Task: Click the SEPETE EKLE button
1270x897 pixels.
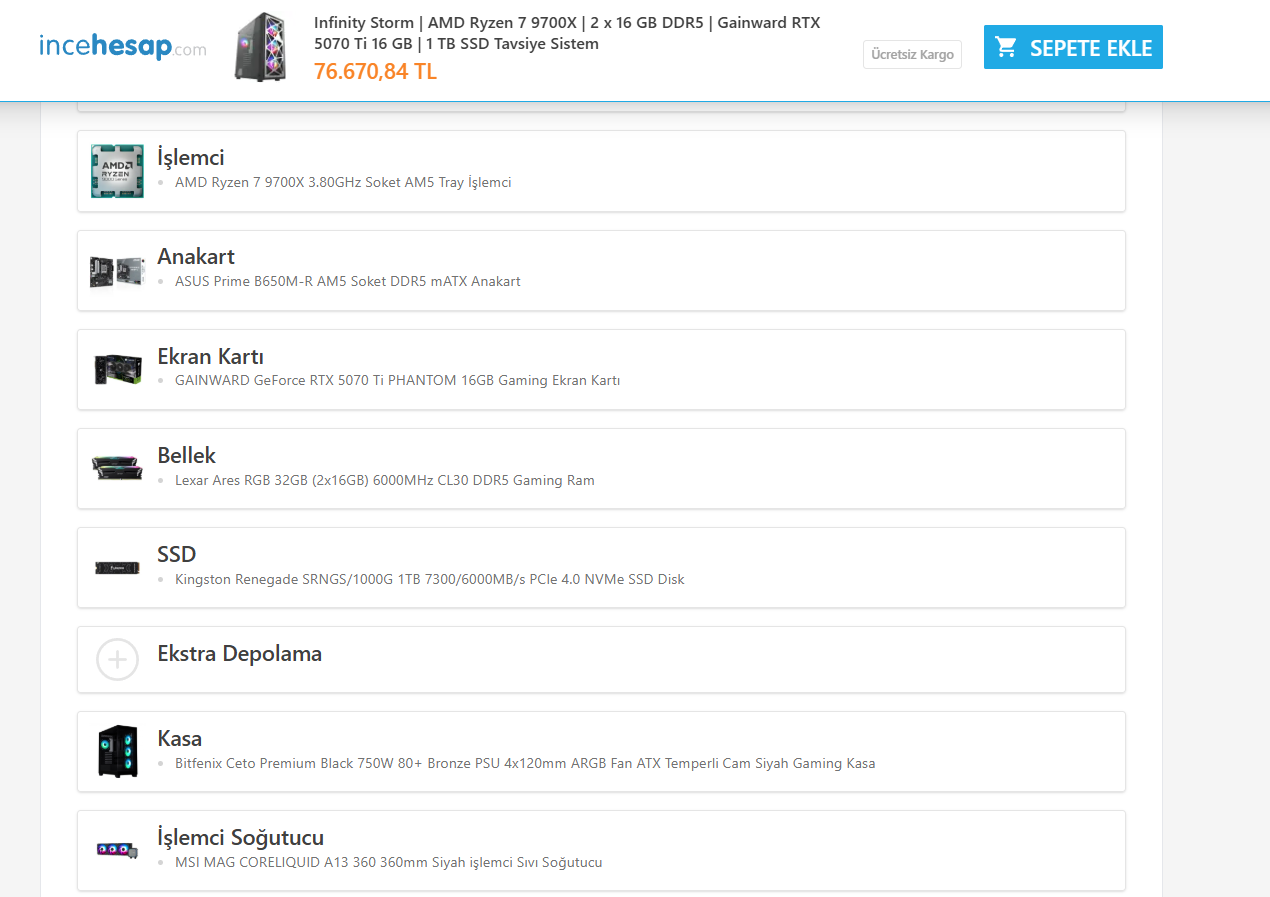Action: (x=1073, y=47)
